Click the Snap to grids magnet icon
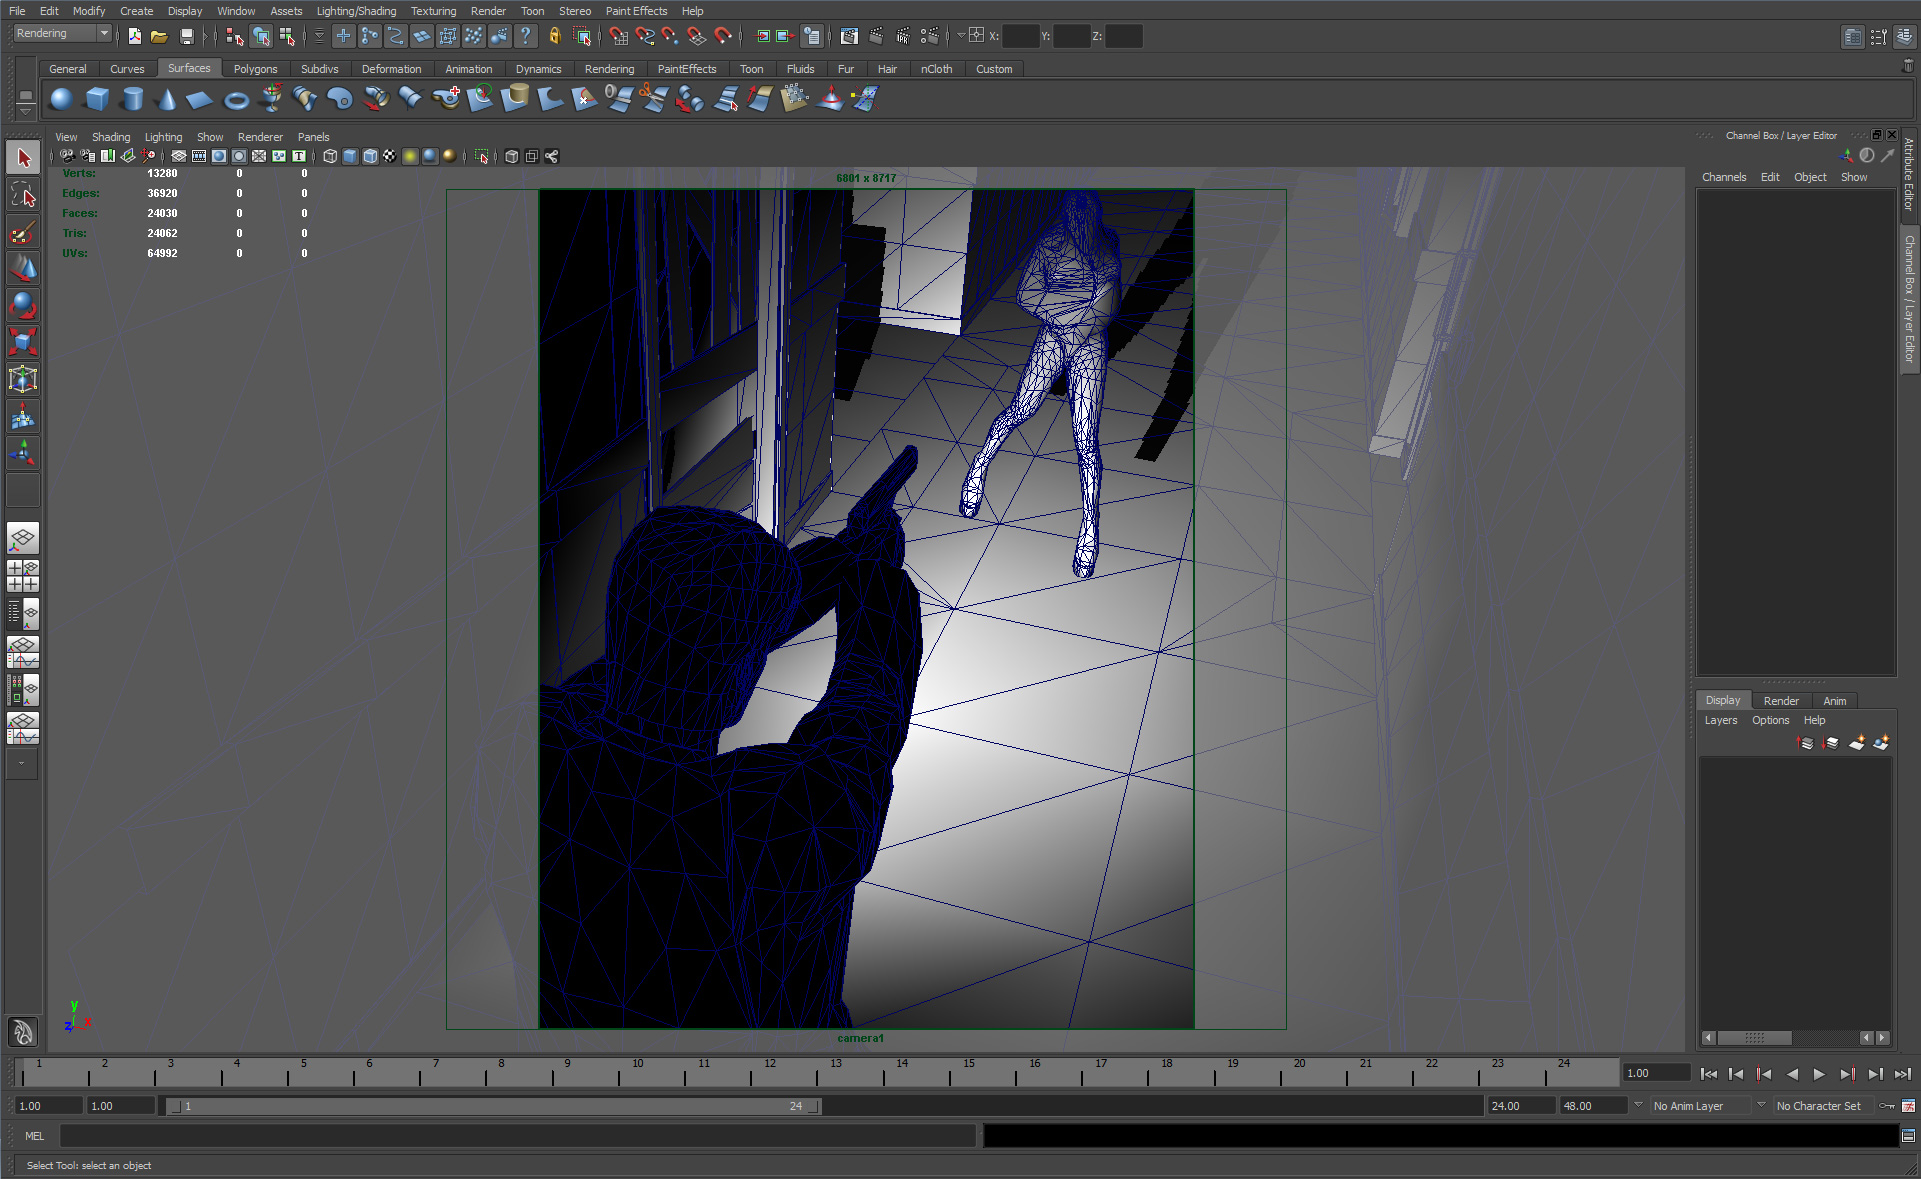The image size is (1921, 1179). pos(618,37)
